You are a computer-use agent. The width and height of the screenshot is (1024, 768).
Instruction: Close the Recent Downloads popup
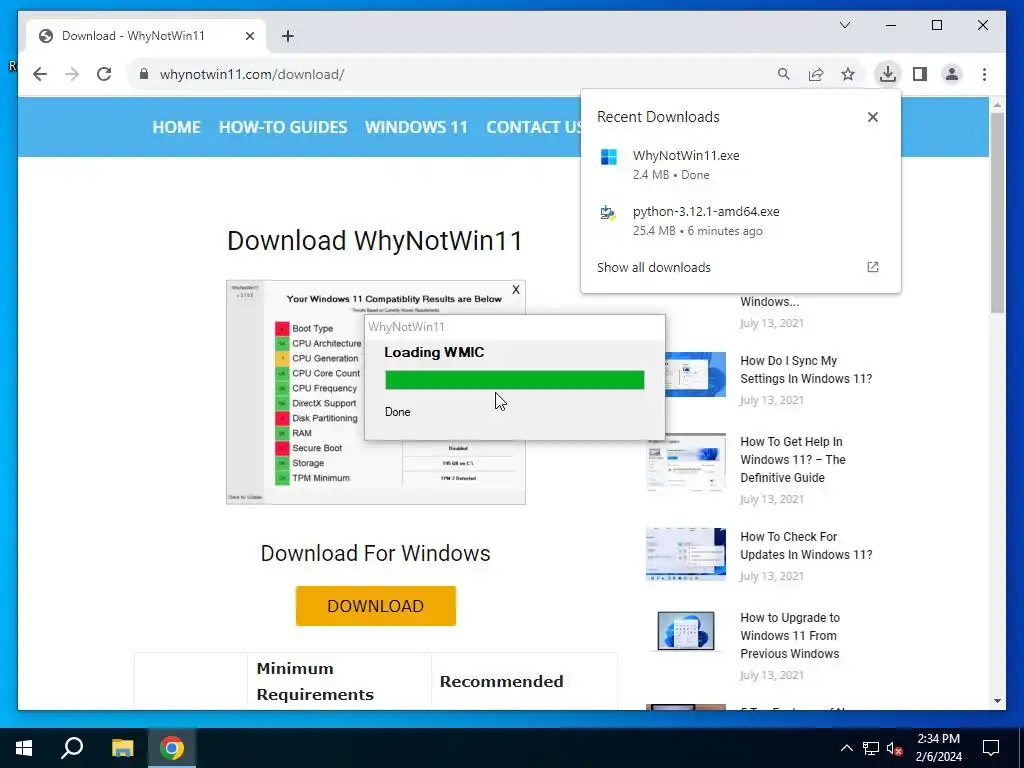point(872,117)
